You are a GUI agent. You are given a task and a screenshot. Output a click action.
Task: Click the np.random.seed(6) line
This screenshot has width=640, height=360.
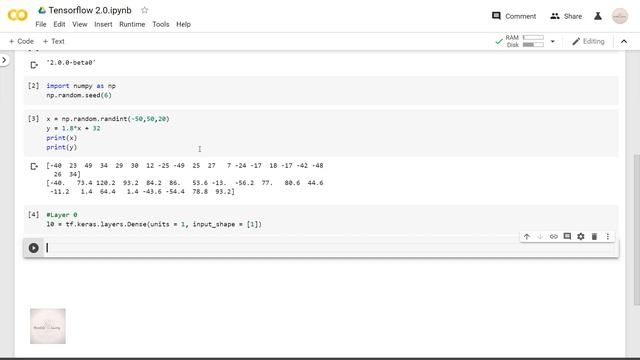79,95
